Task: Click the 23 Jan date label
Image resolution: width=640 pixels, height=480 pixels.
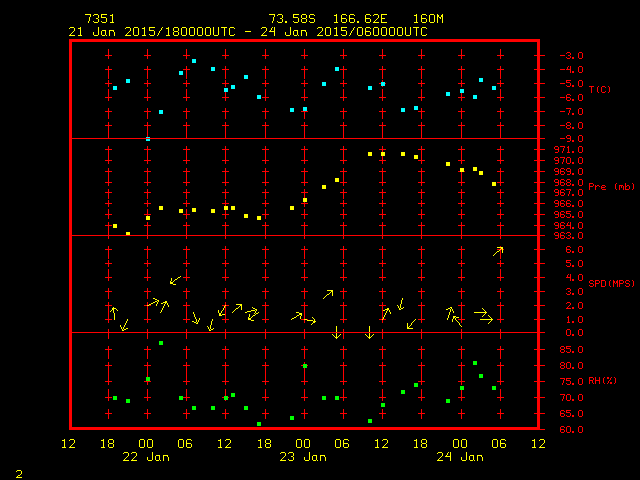Action: (303, 457)
